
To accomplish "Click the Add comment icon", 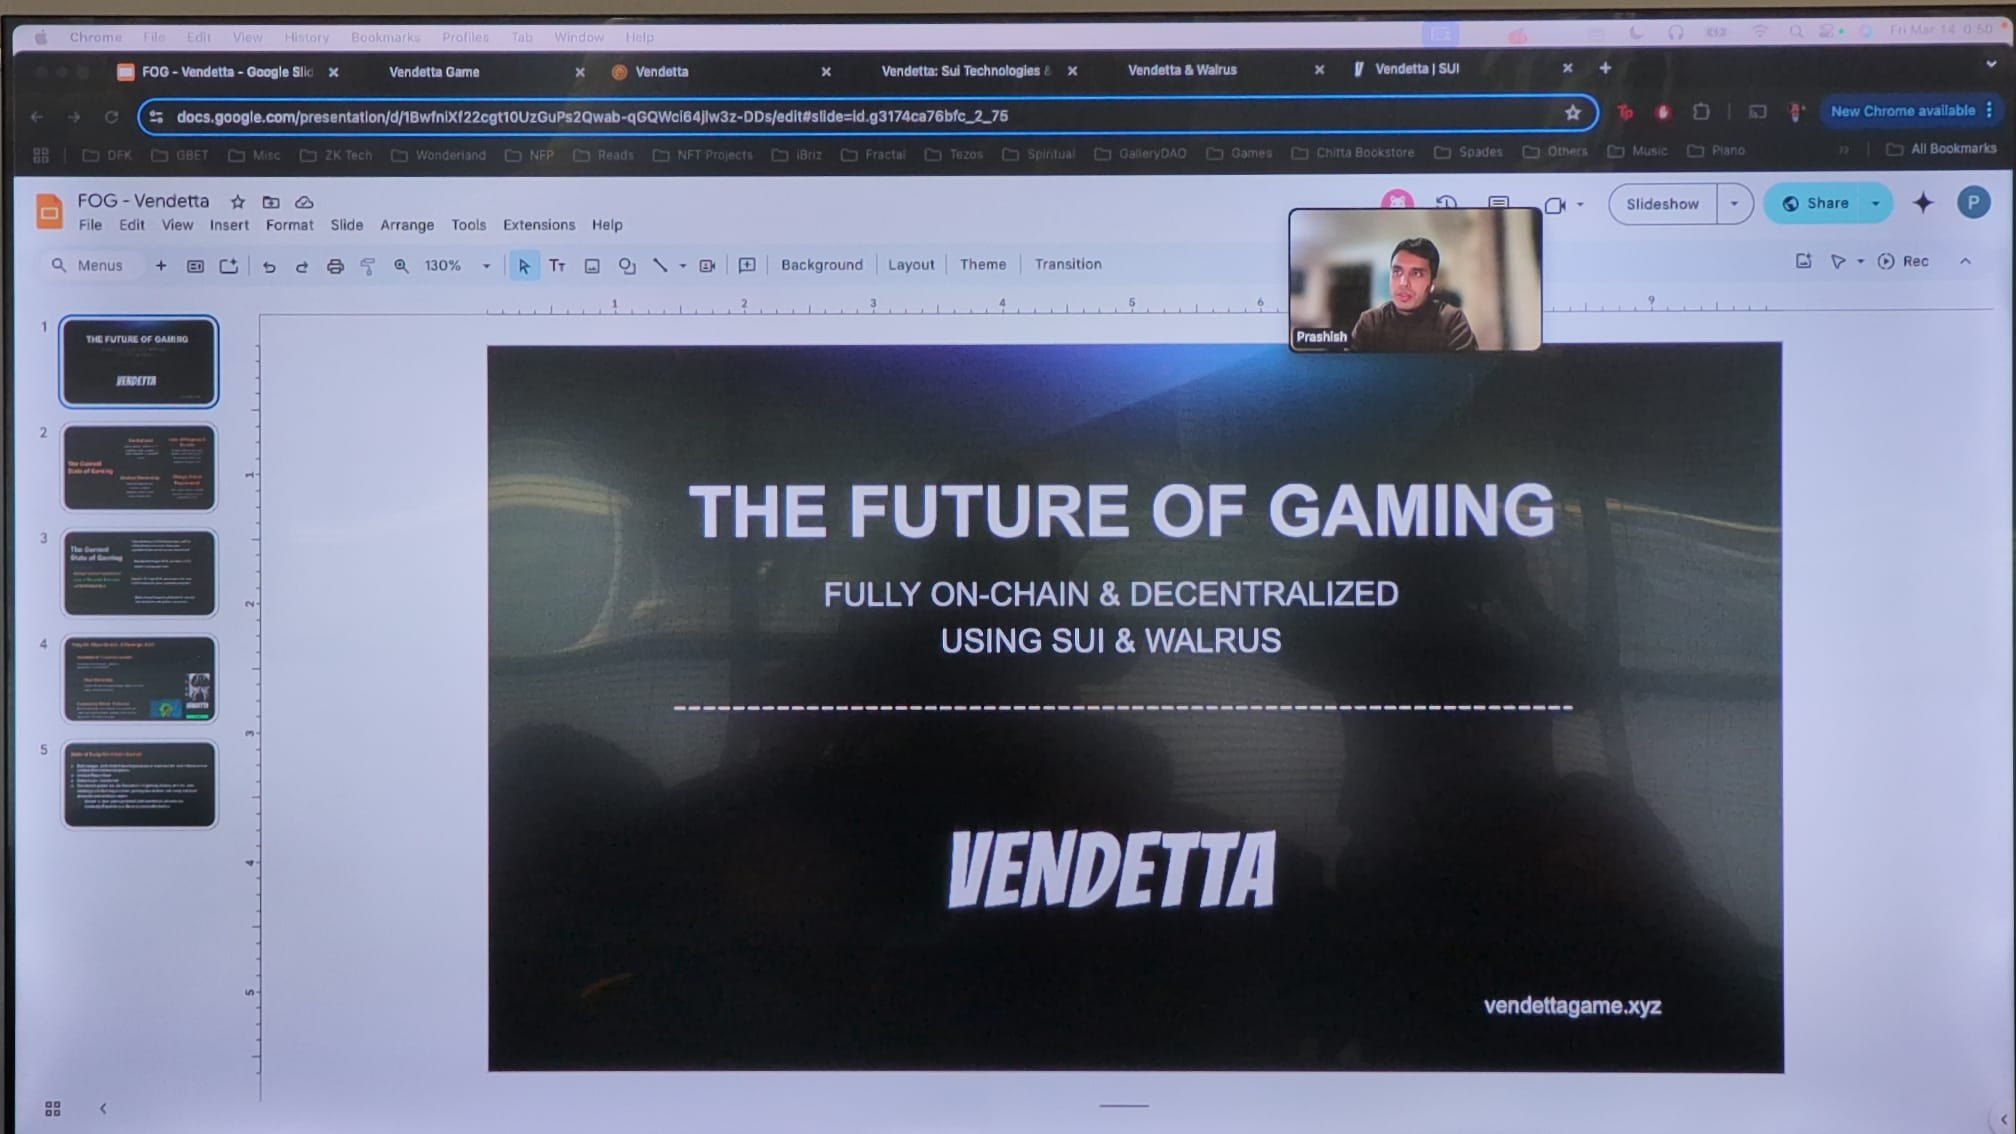I will tap(747, 265).
